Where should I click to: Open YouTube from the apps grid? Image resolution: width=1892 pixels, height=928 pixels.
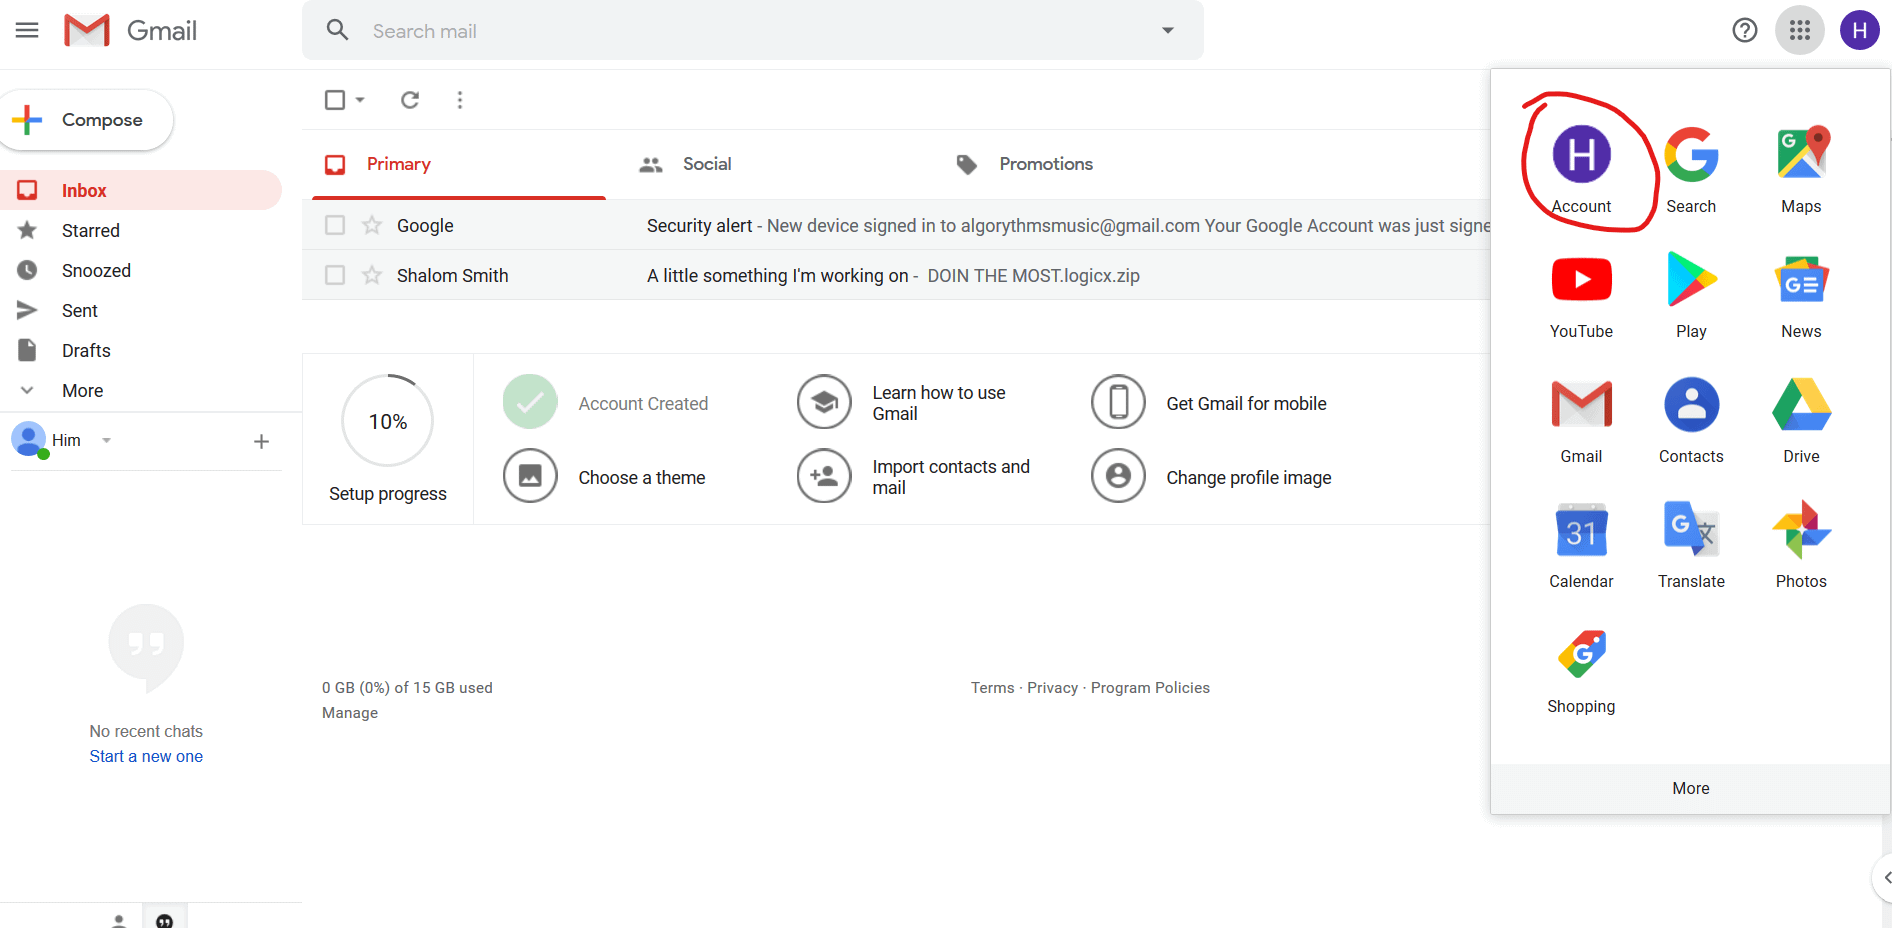(1581, 294)
